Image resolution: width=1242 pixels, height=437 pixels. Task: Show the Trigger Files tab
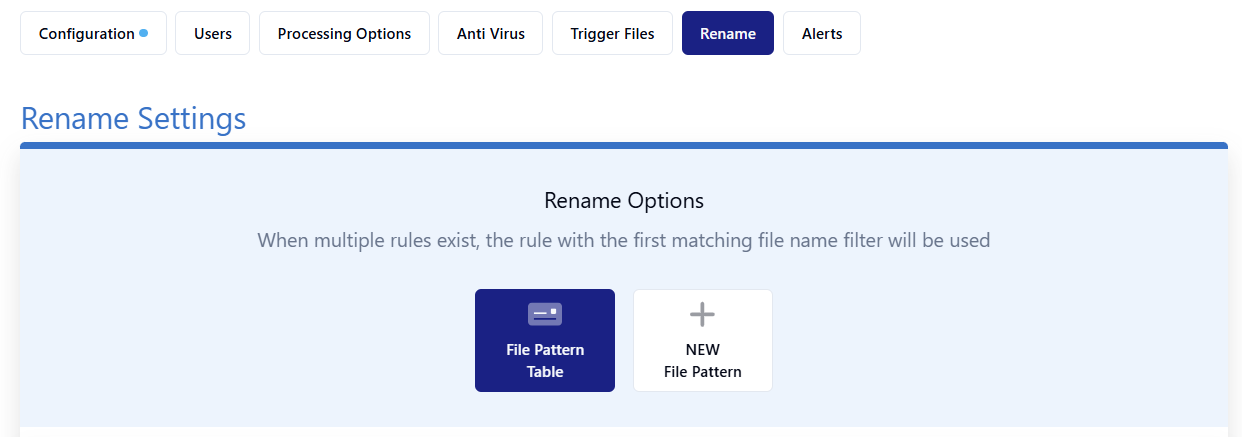click(612, 34)
